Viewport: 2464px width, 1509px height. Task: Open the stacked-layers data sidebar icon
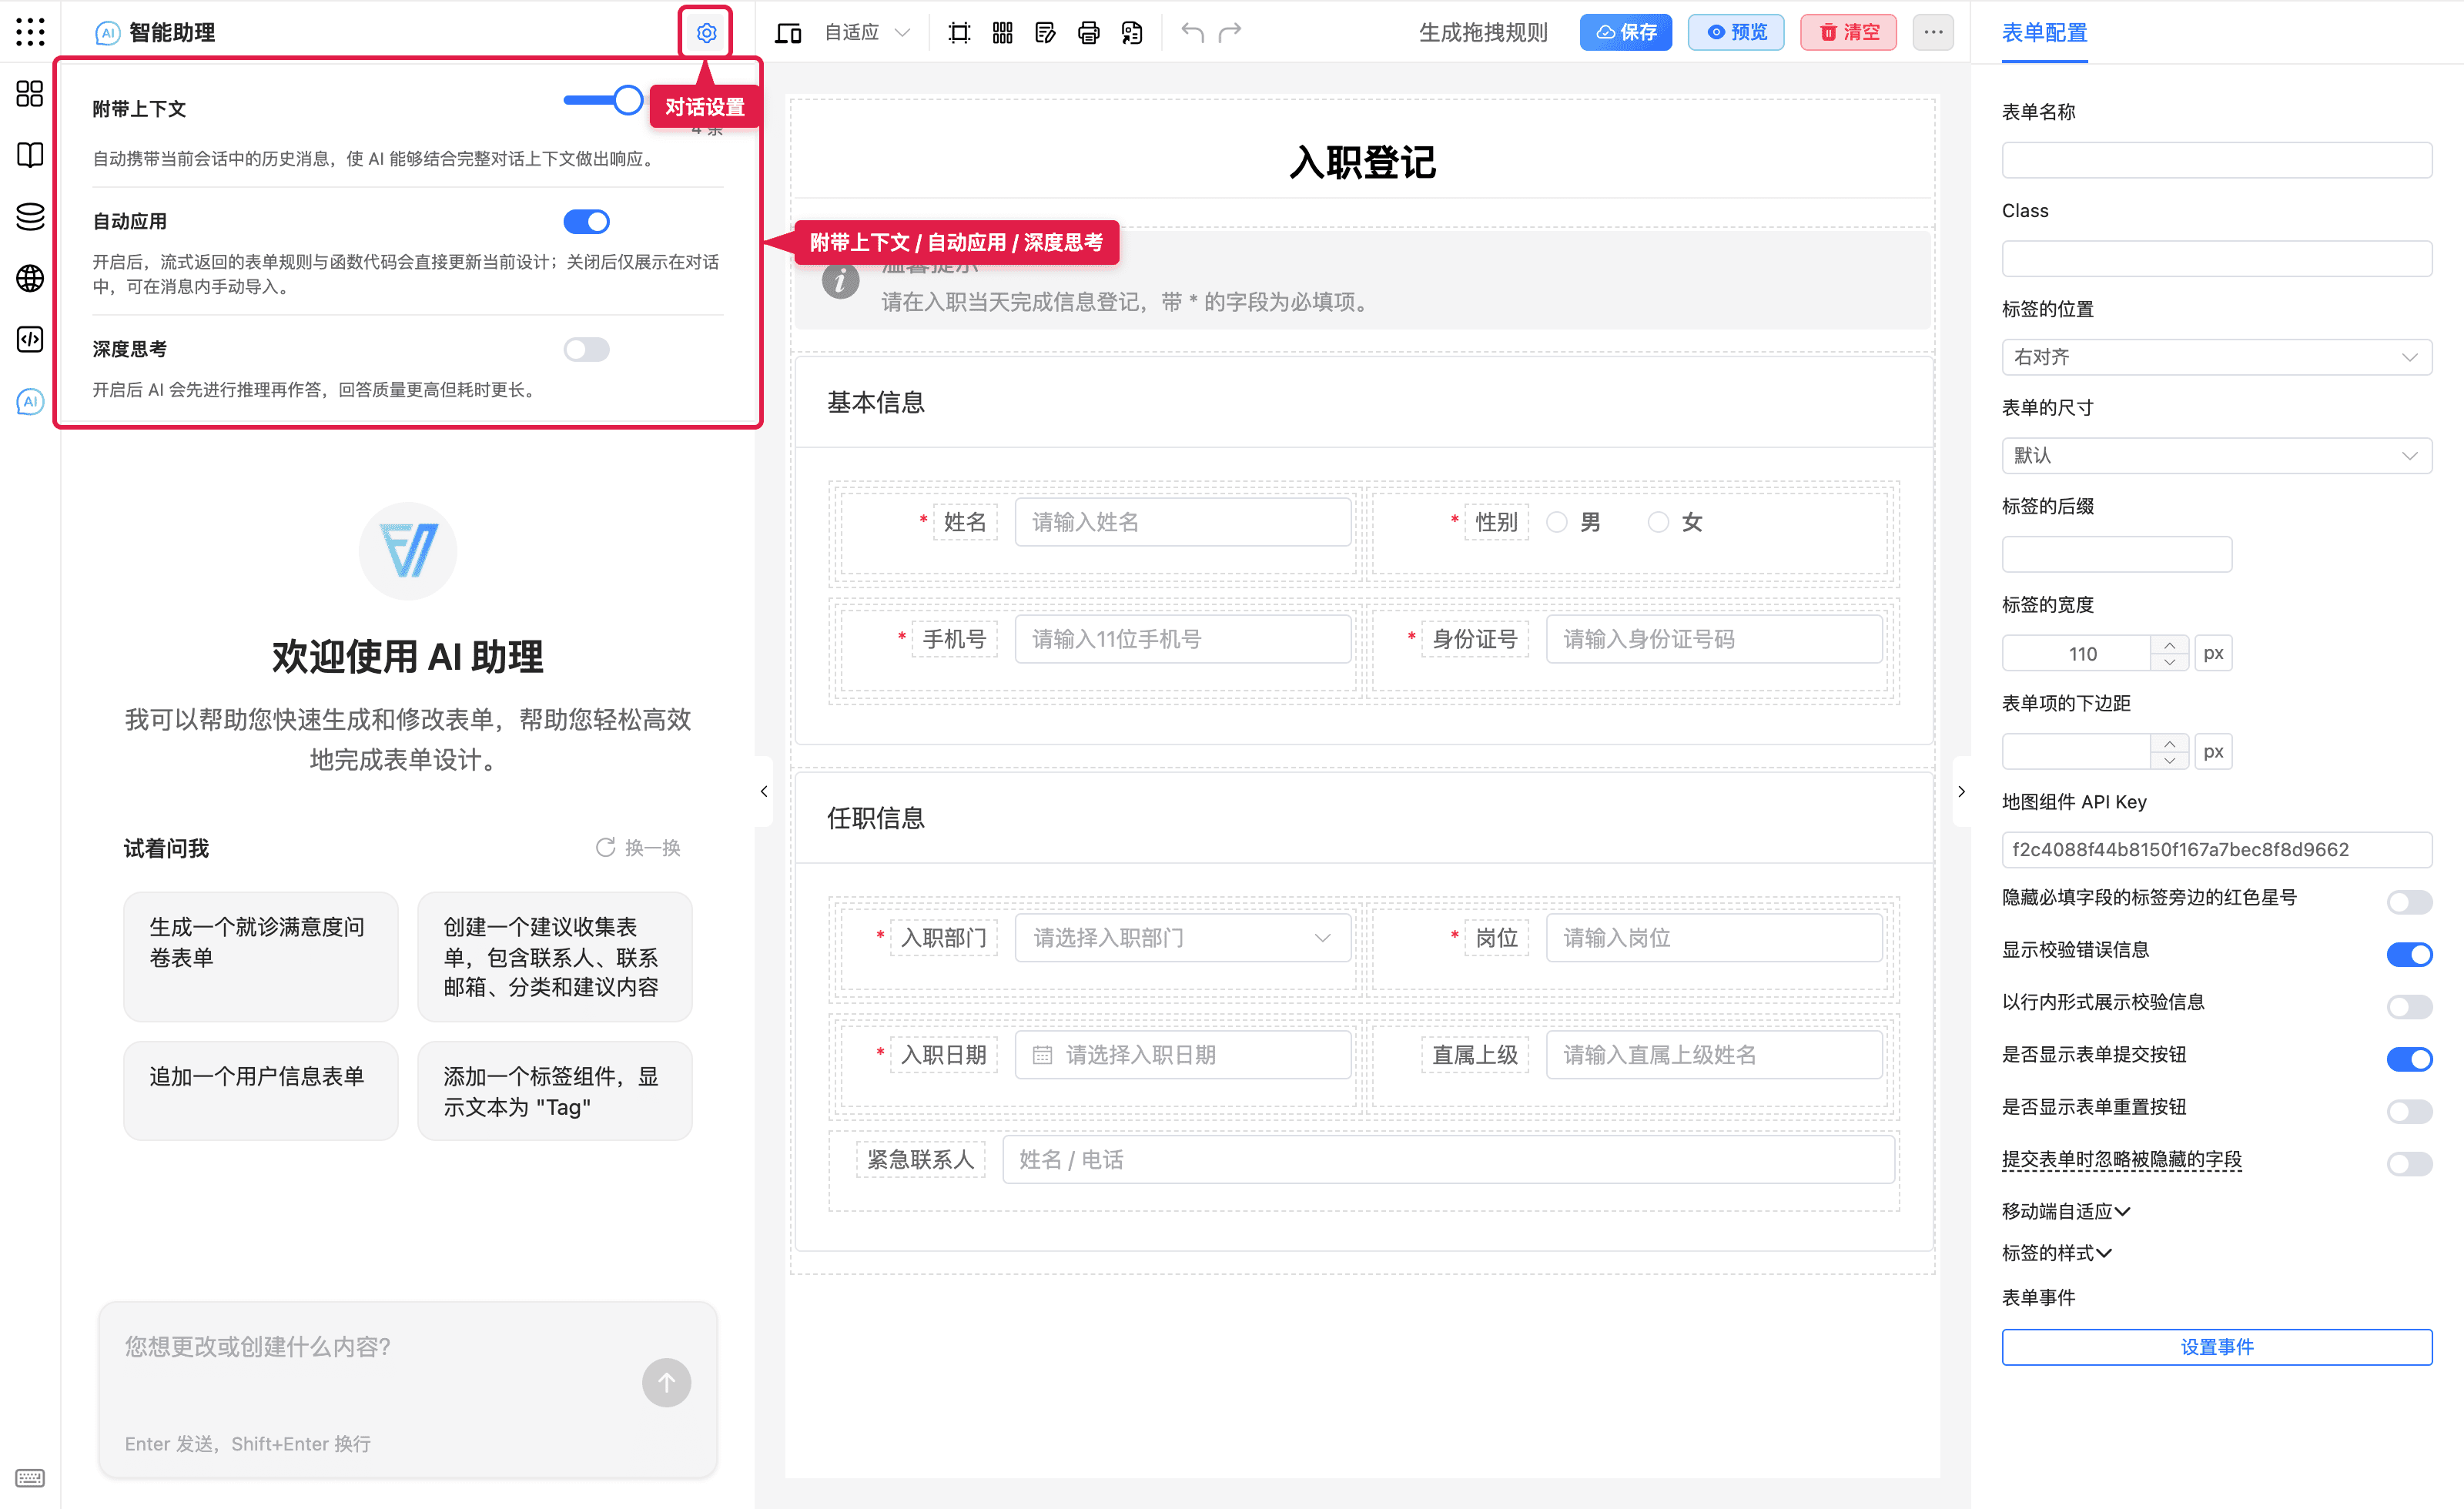point(30,216)
